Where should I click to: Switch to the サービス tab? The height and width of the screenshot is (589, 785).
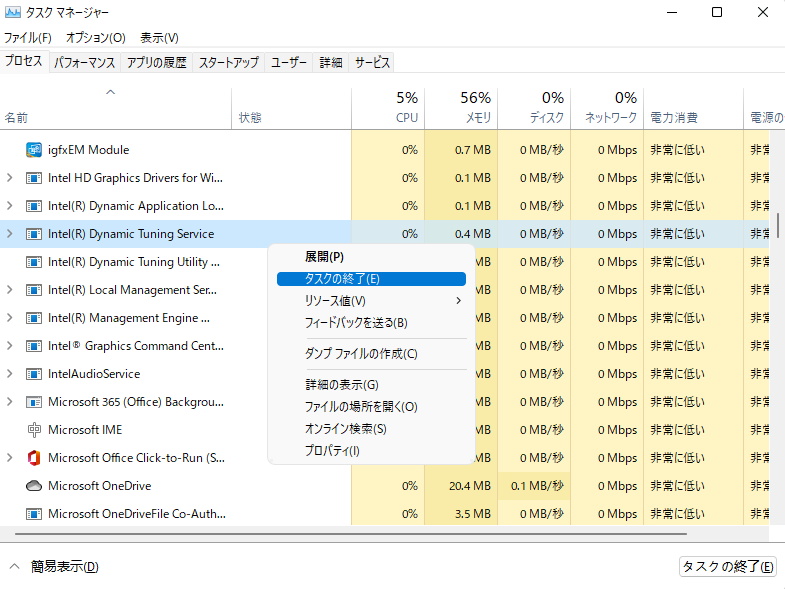coord(371,63)
